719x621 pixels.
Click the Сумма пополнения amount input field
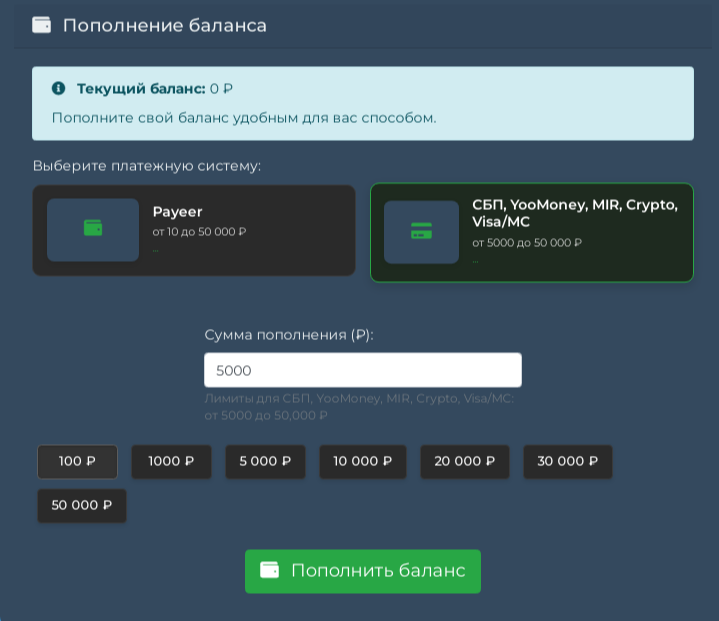(x=362, y=370)
